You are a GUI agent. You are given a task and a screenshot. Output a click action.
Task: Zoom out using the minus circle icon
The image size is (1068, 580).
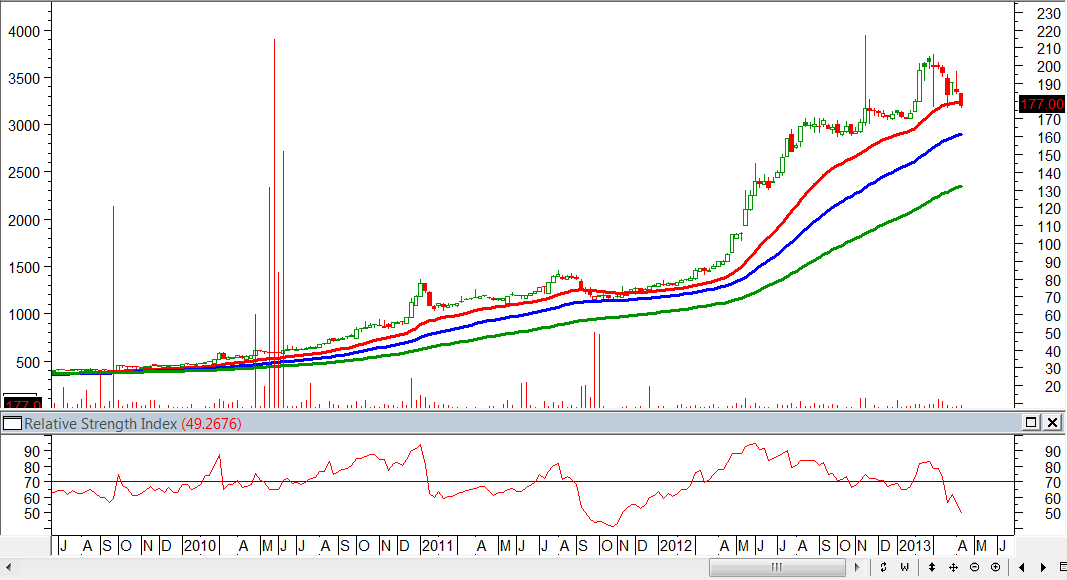pos(974,567)
